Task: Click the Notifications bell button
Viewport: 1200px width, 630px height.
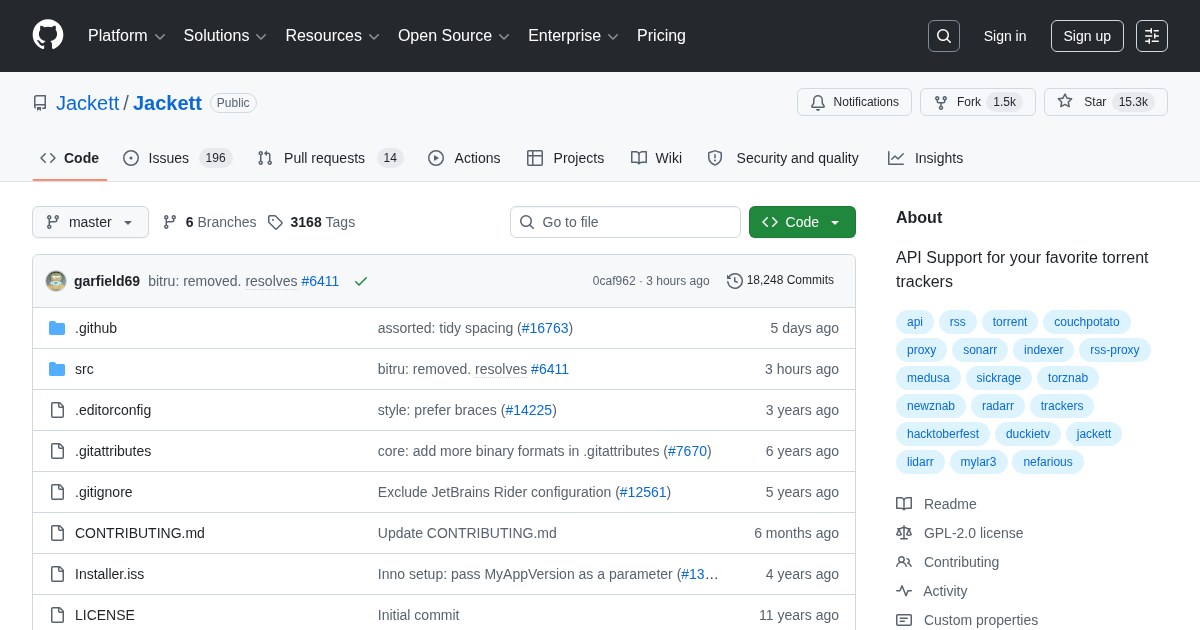Action: coord(854,102)
